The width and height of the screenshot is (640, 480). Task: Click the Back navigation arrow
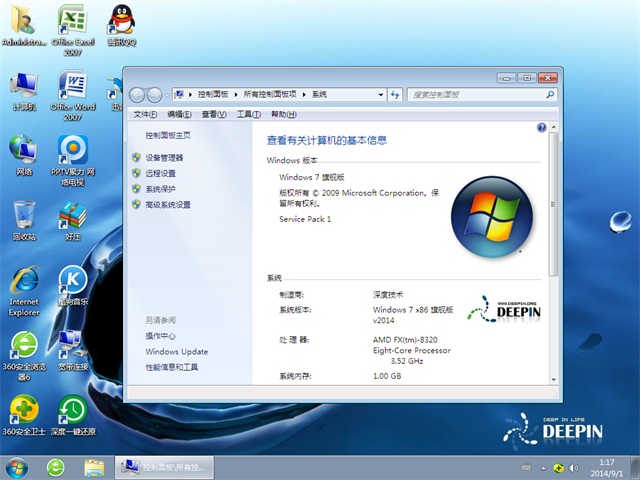coord(137,95)
